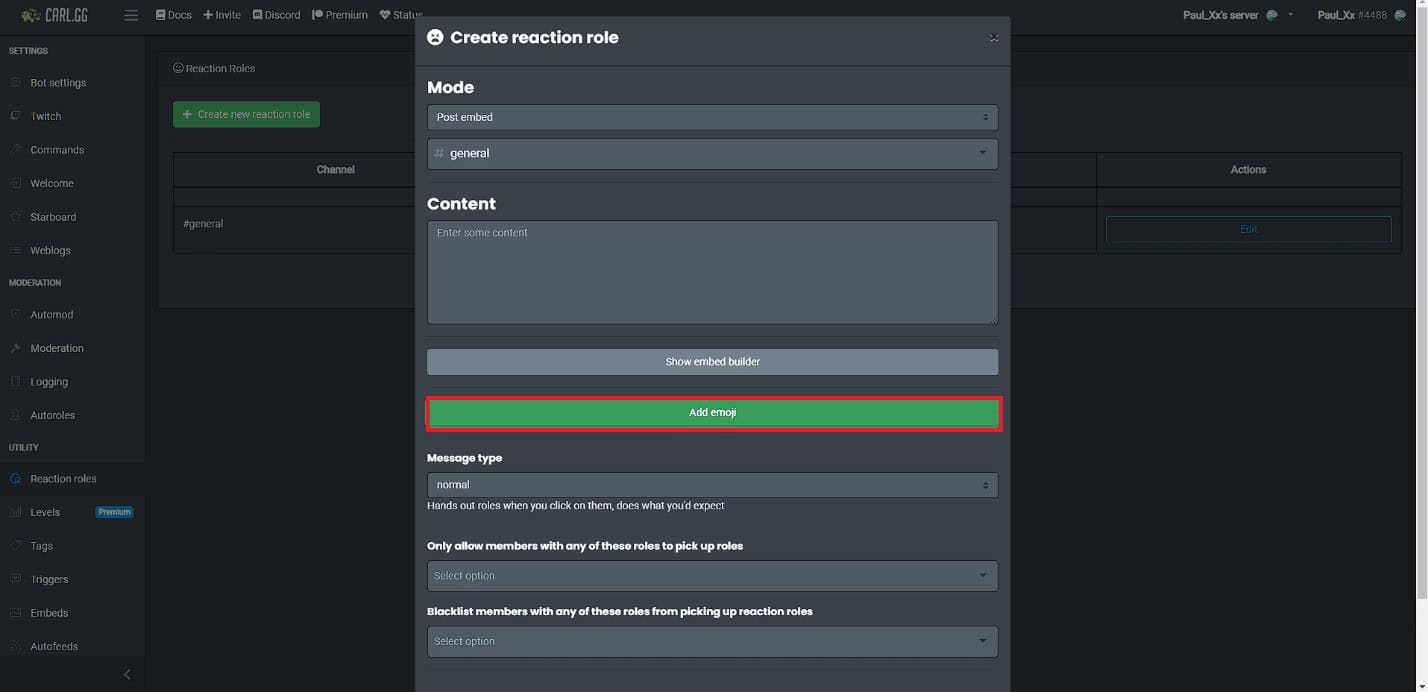Open the Mode dropdown showing Post embed

pyautogui.click(x=712, y=117)
